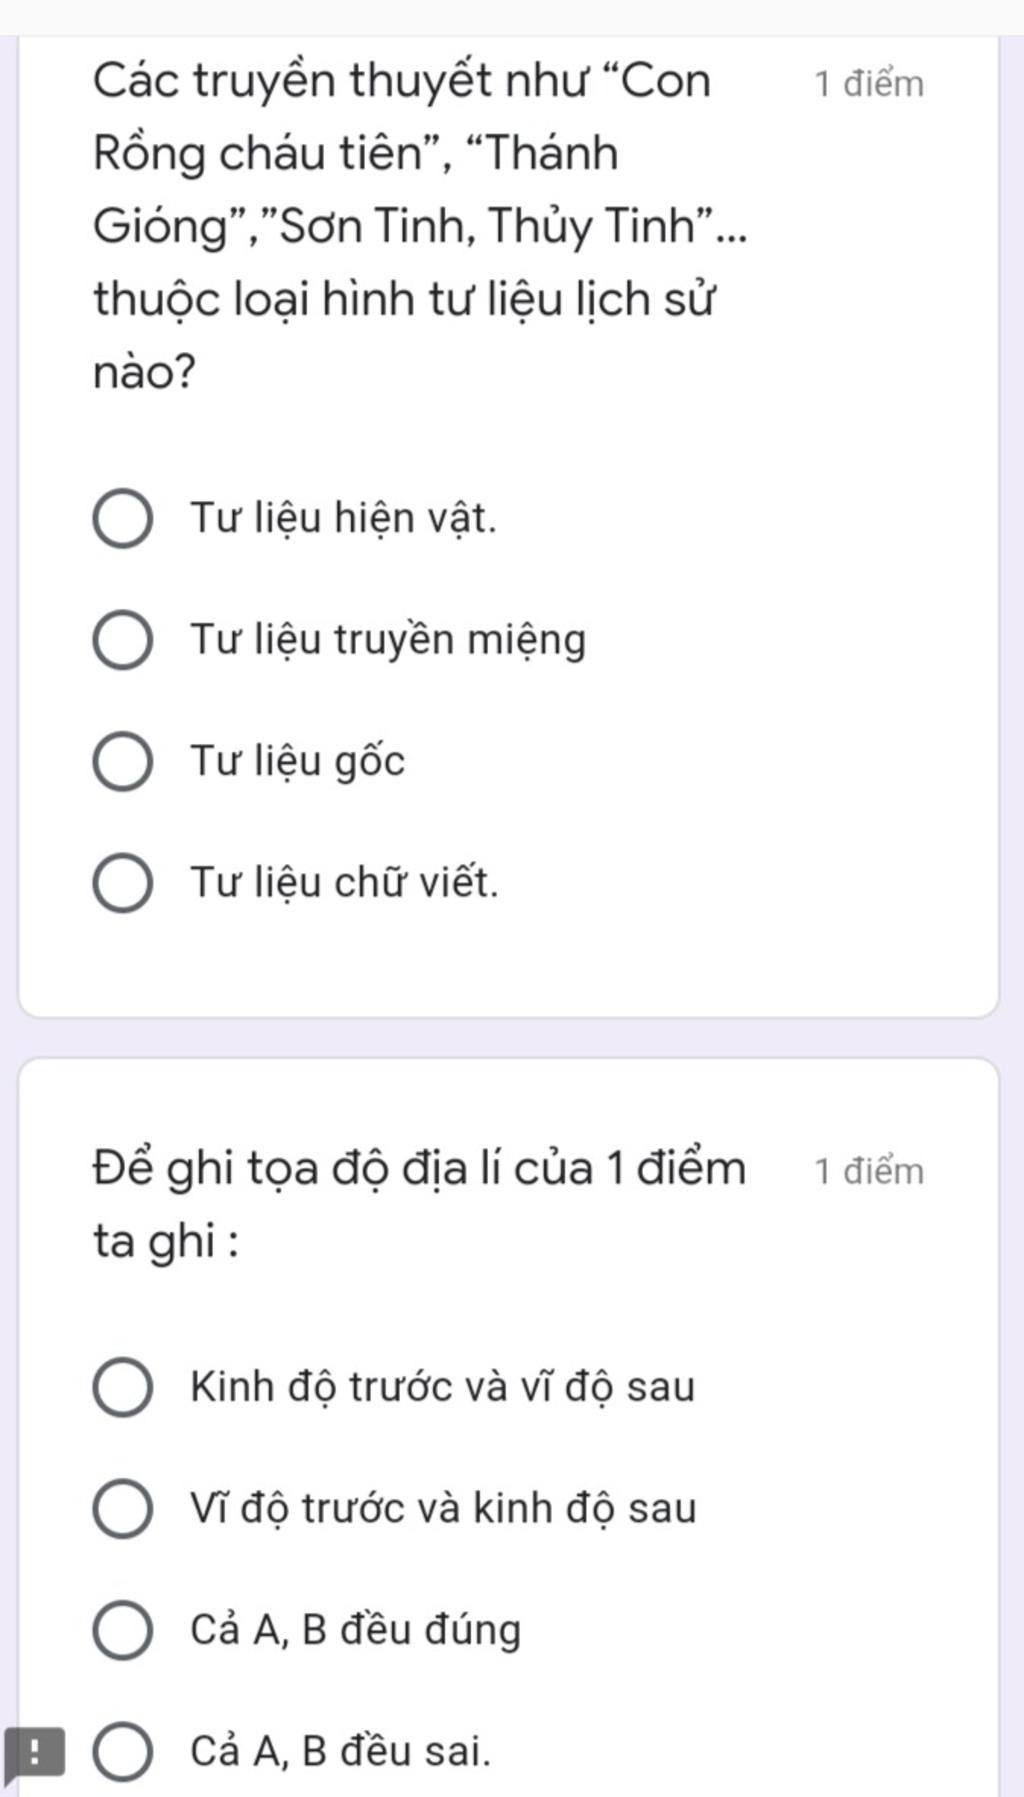Click the 'Tư liệu gốc' answer text

point(298,762)
